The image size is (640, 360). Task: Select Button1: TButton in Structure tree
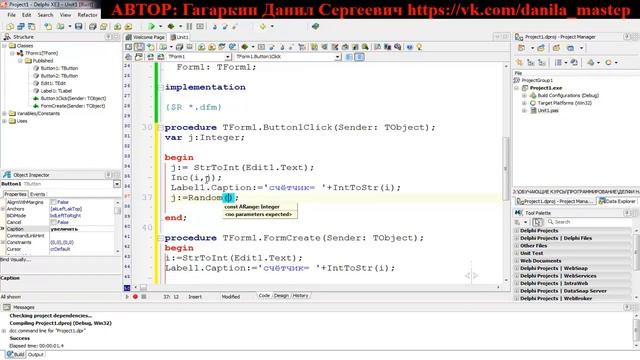click(x=59, y=68)
